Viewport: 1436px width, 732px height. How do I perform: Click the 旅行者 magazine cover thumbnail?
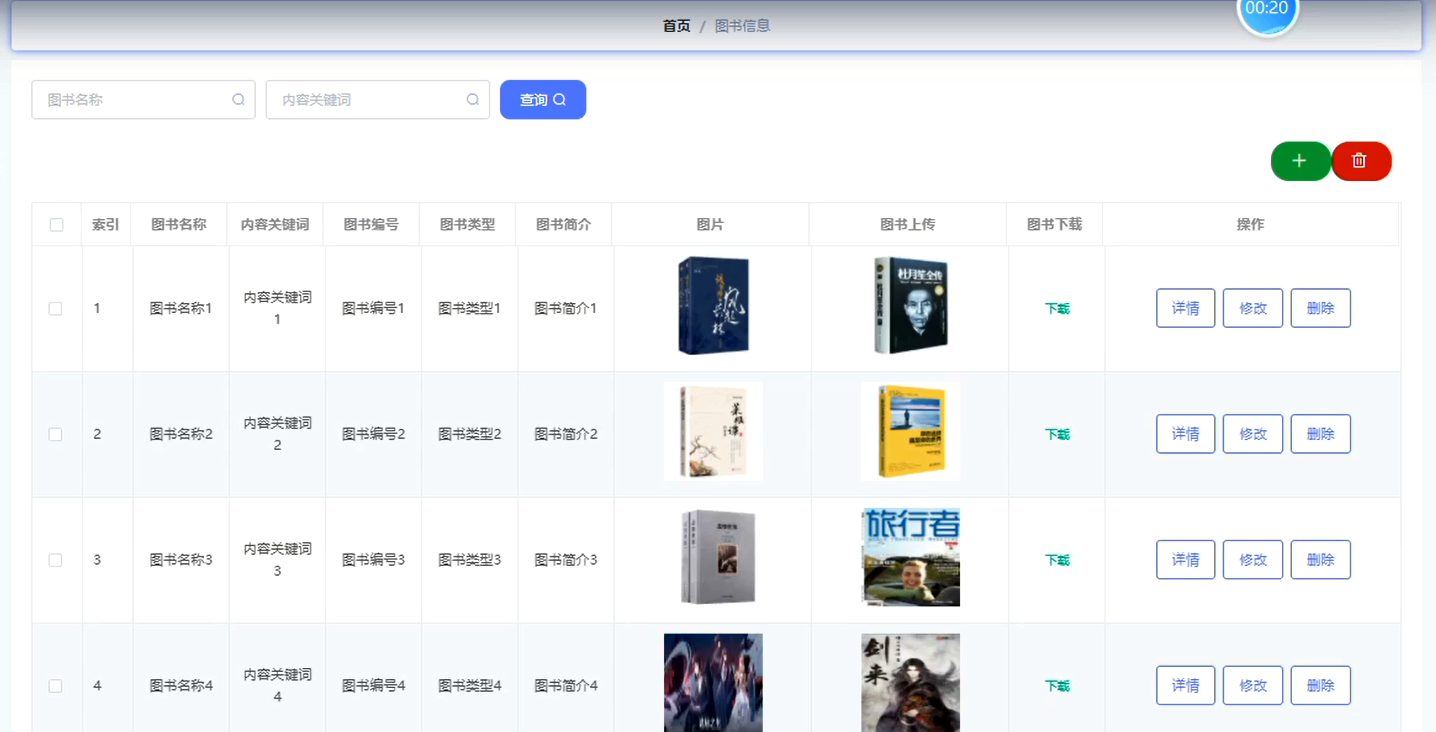click(909, 557)
